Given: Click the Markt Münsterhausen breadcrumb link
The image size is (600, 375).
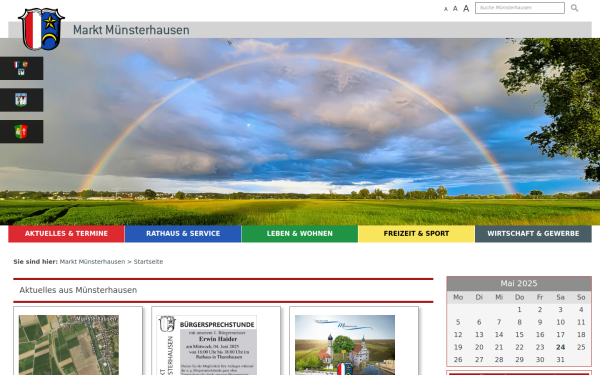Looking at the screenshot, I should 92,262.
